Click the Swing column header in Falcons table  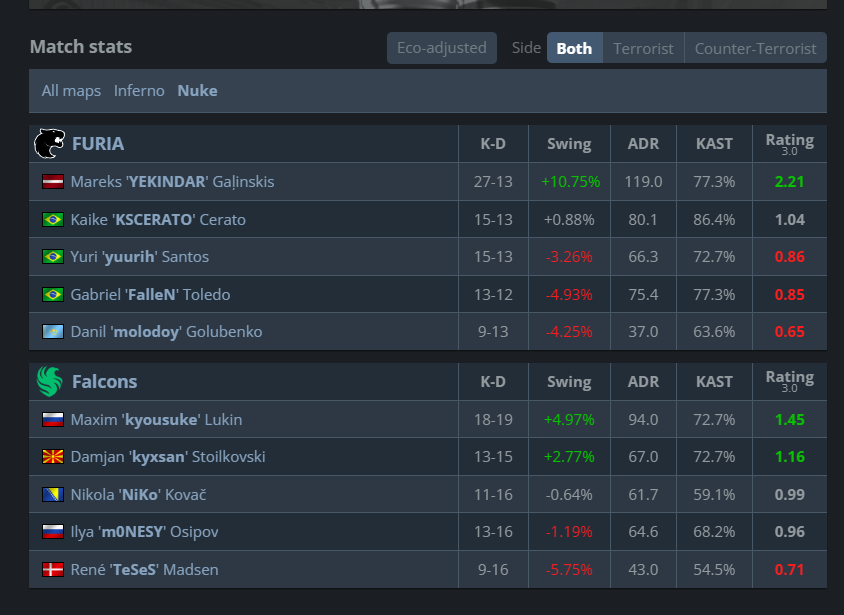click(569, 381)
